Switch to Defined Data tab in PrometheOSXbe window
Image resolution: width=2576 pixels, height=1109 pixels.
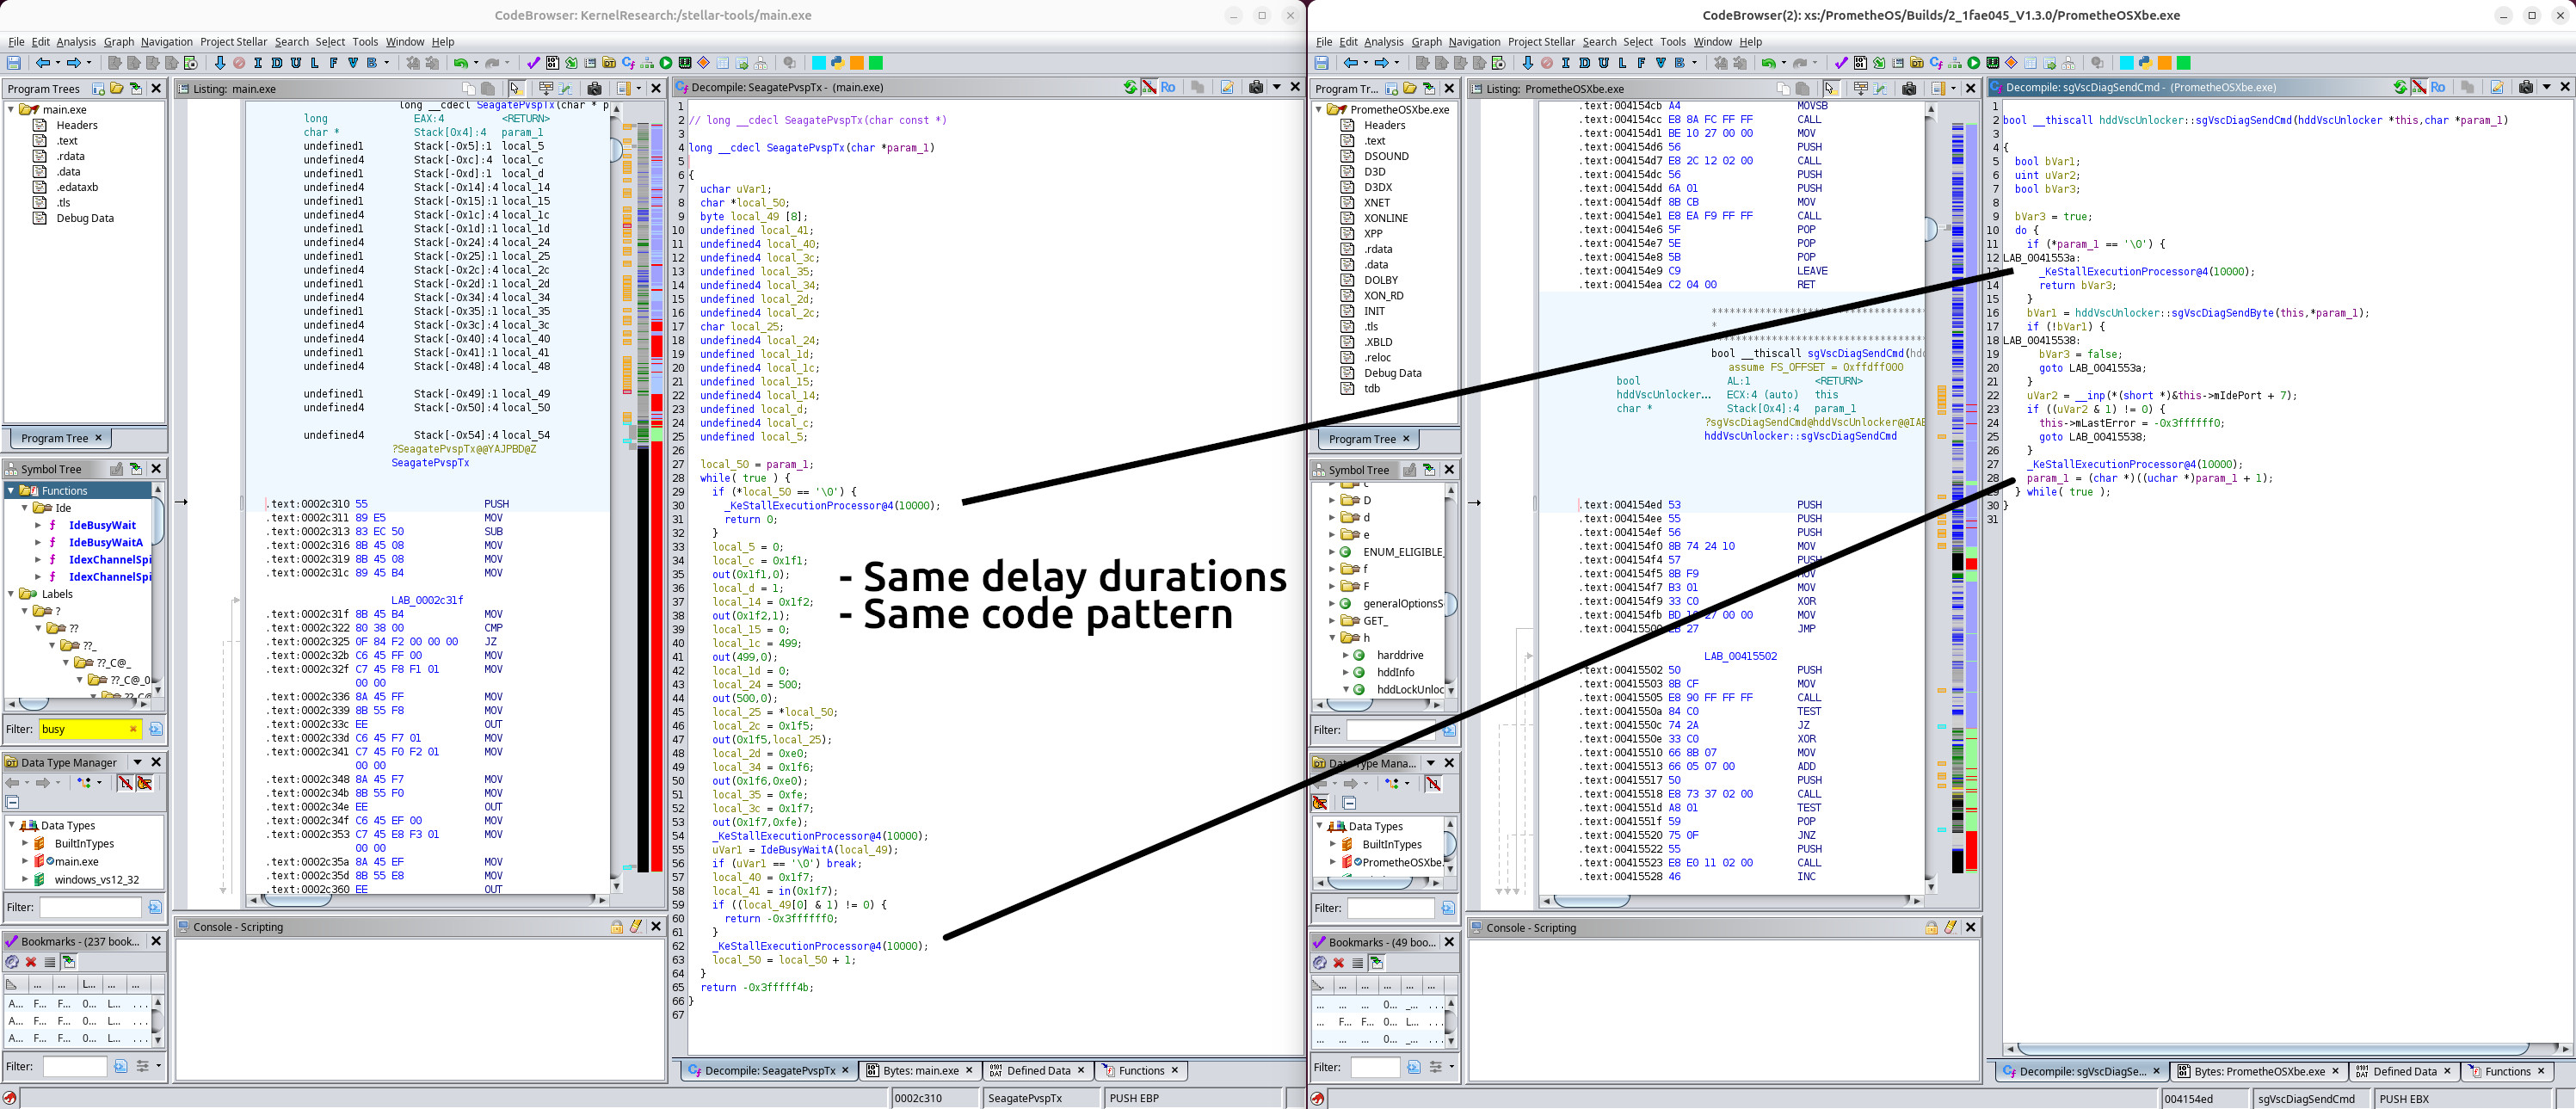[x=2404, y=1071]
